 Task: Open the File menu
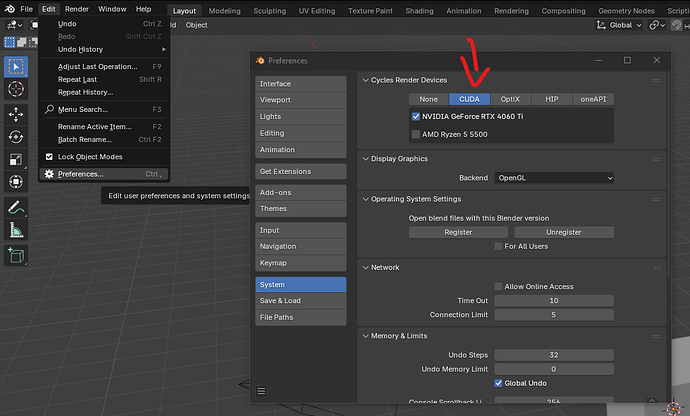(x=26, y=9)
